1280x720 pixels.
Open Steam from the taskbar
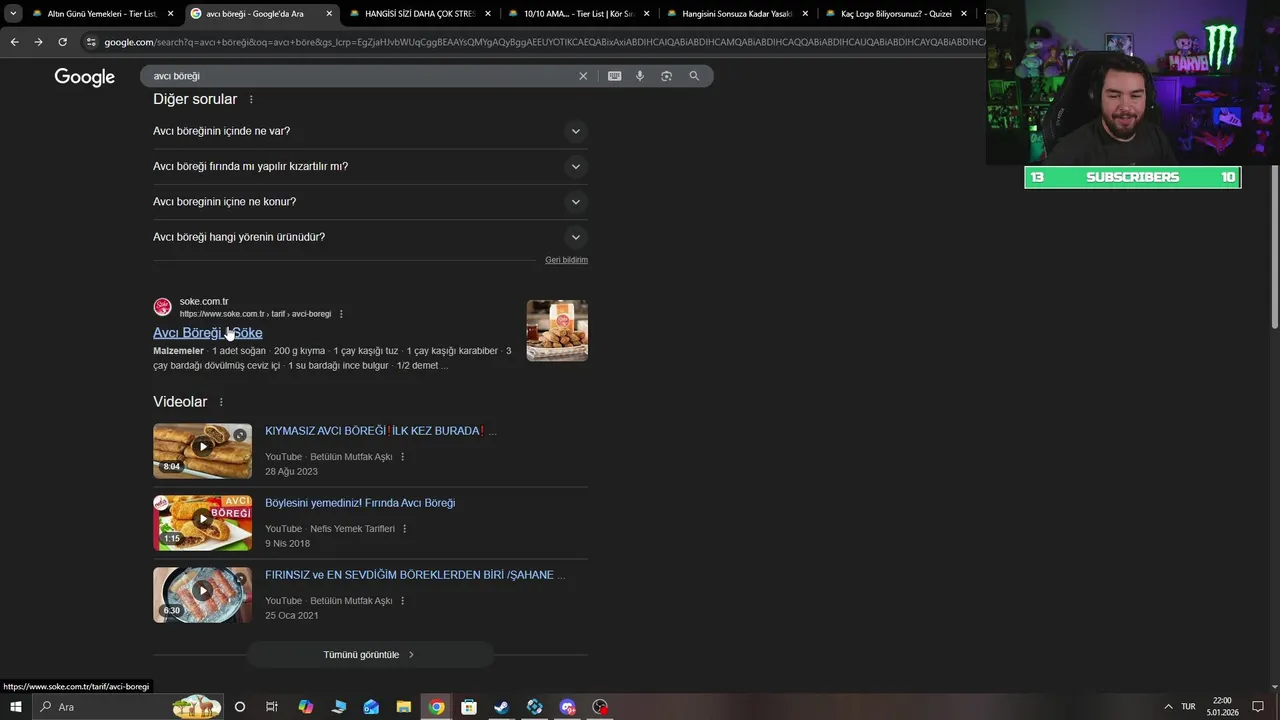[502, 707]
